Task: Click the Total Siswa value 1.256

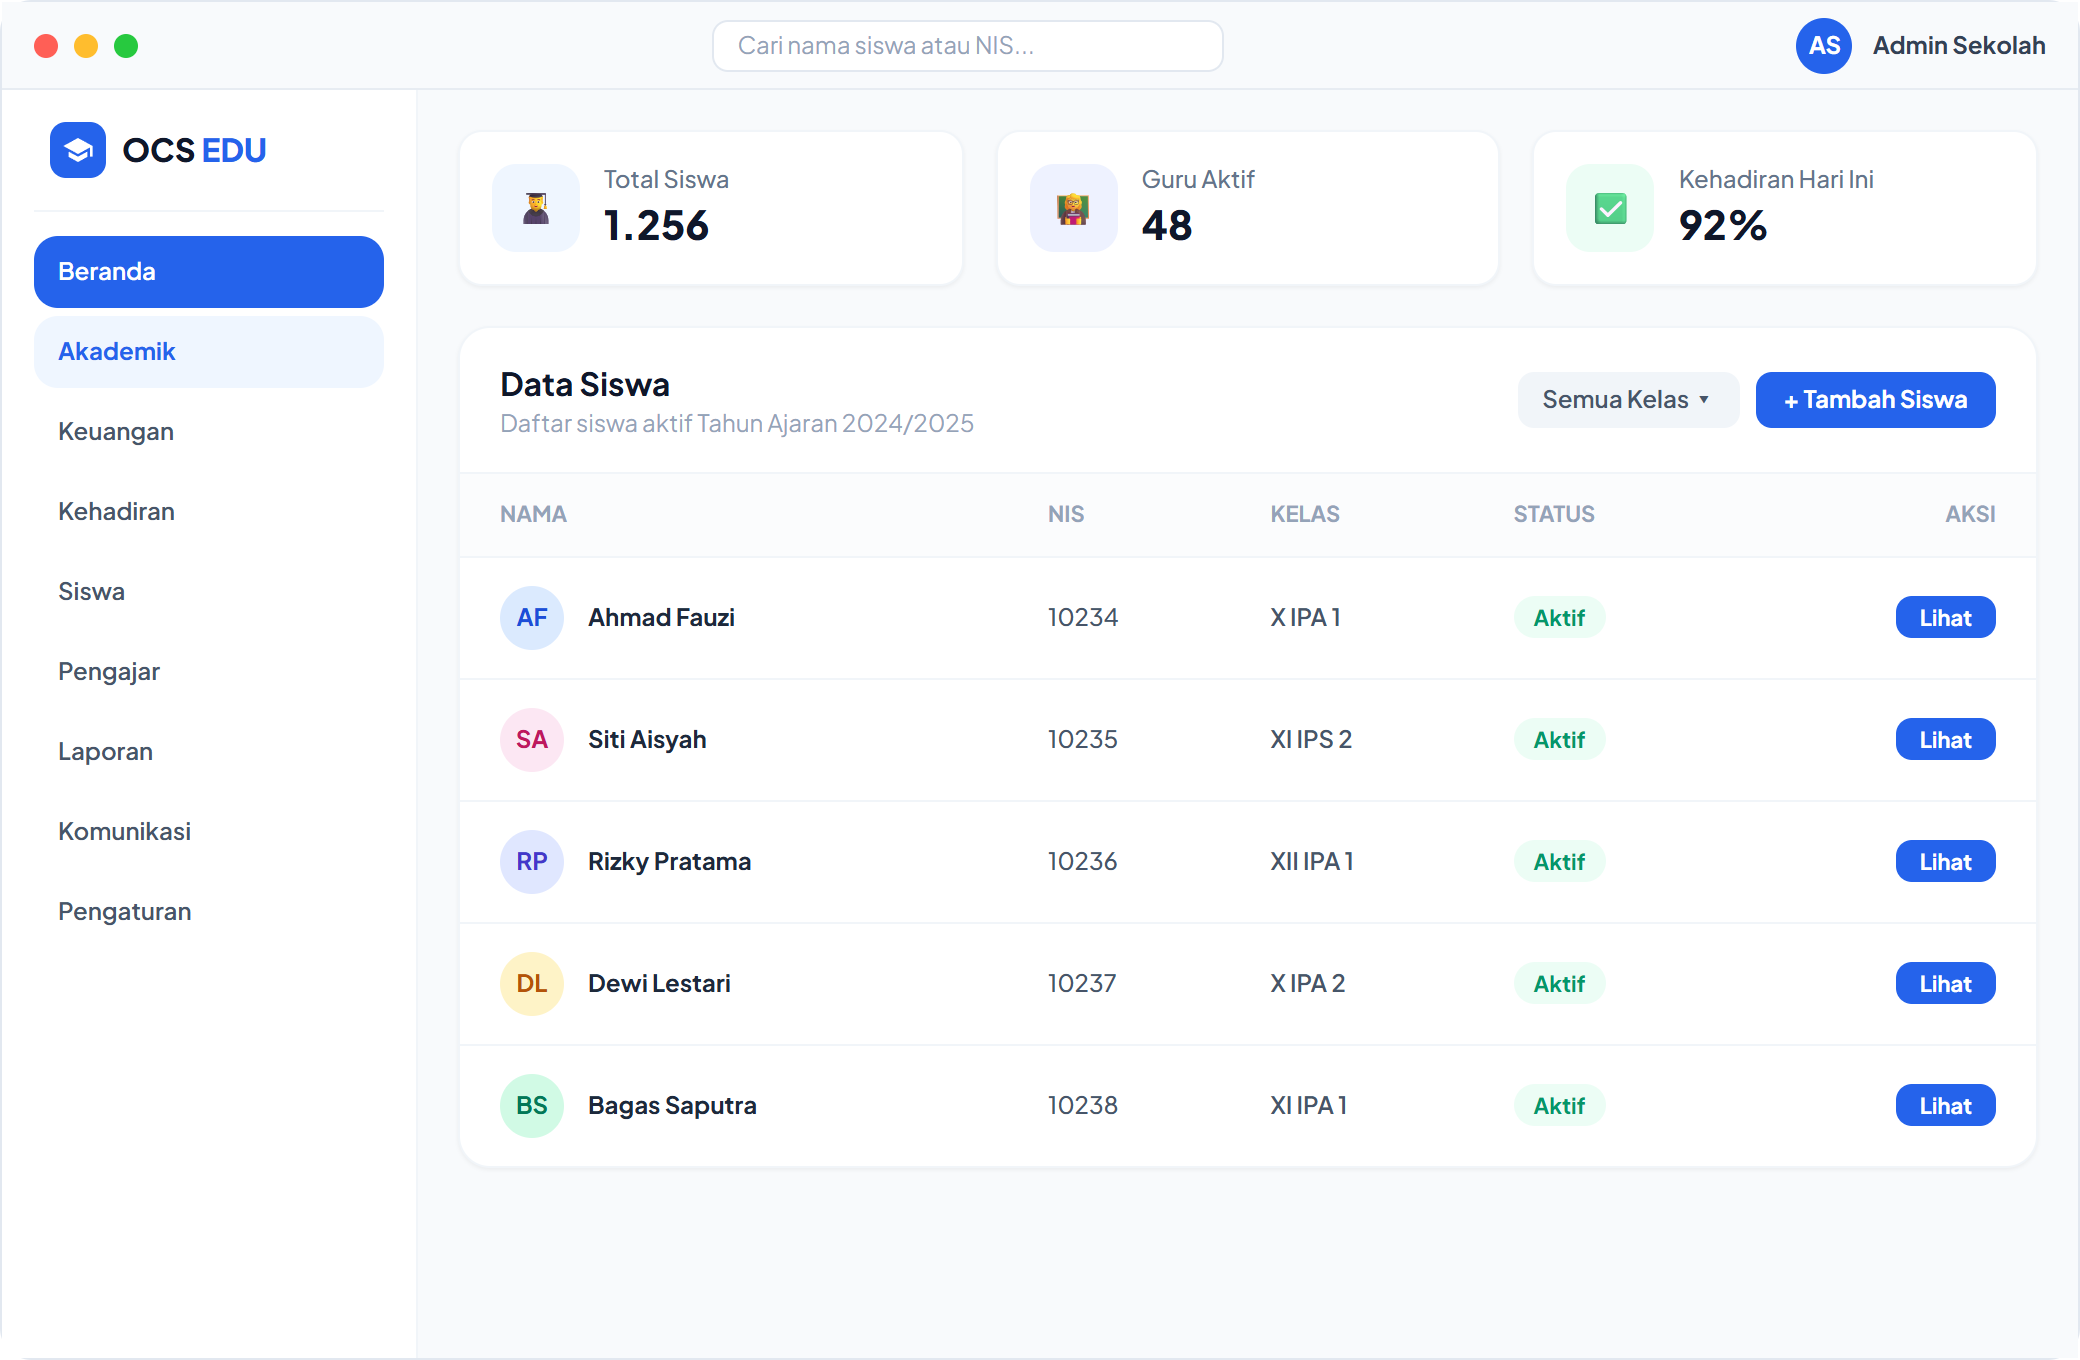Action: [656, 226]
